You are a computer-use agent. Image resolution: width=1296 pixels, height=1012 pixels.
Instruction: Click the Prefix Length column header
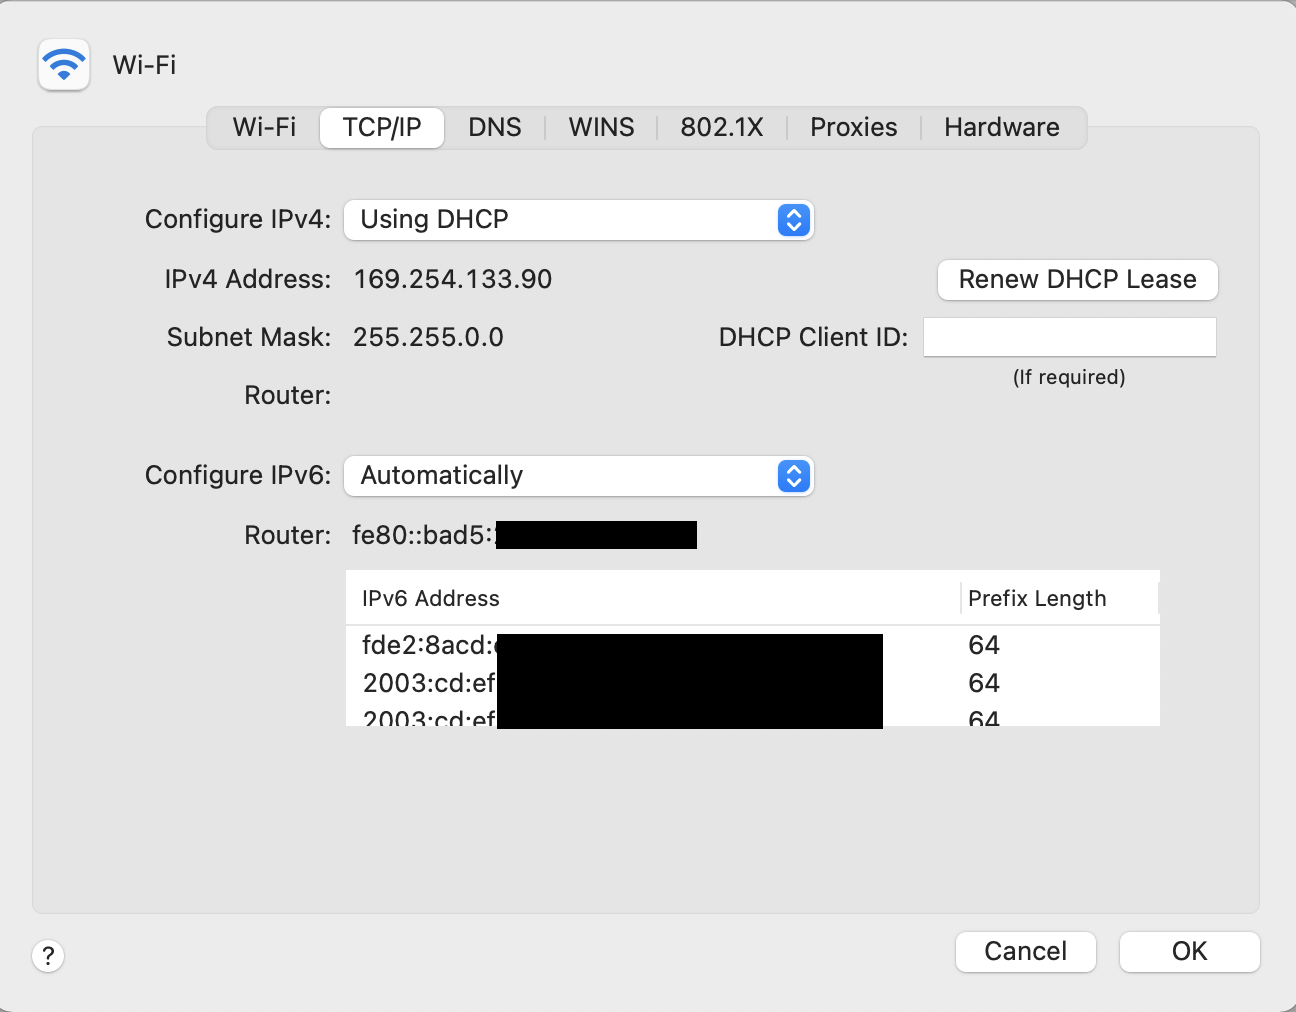1060,598
